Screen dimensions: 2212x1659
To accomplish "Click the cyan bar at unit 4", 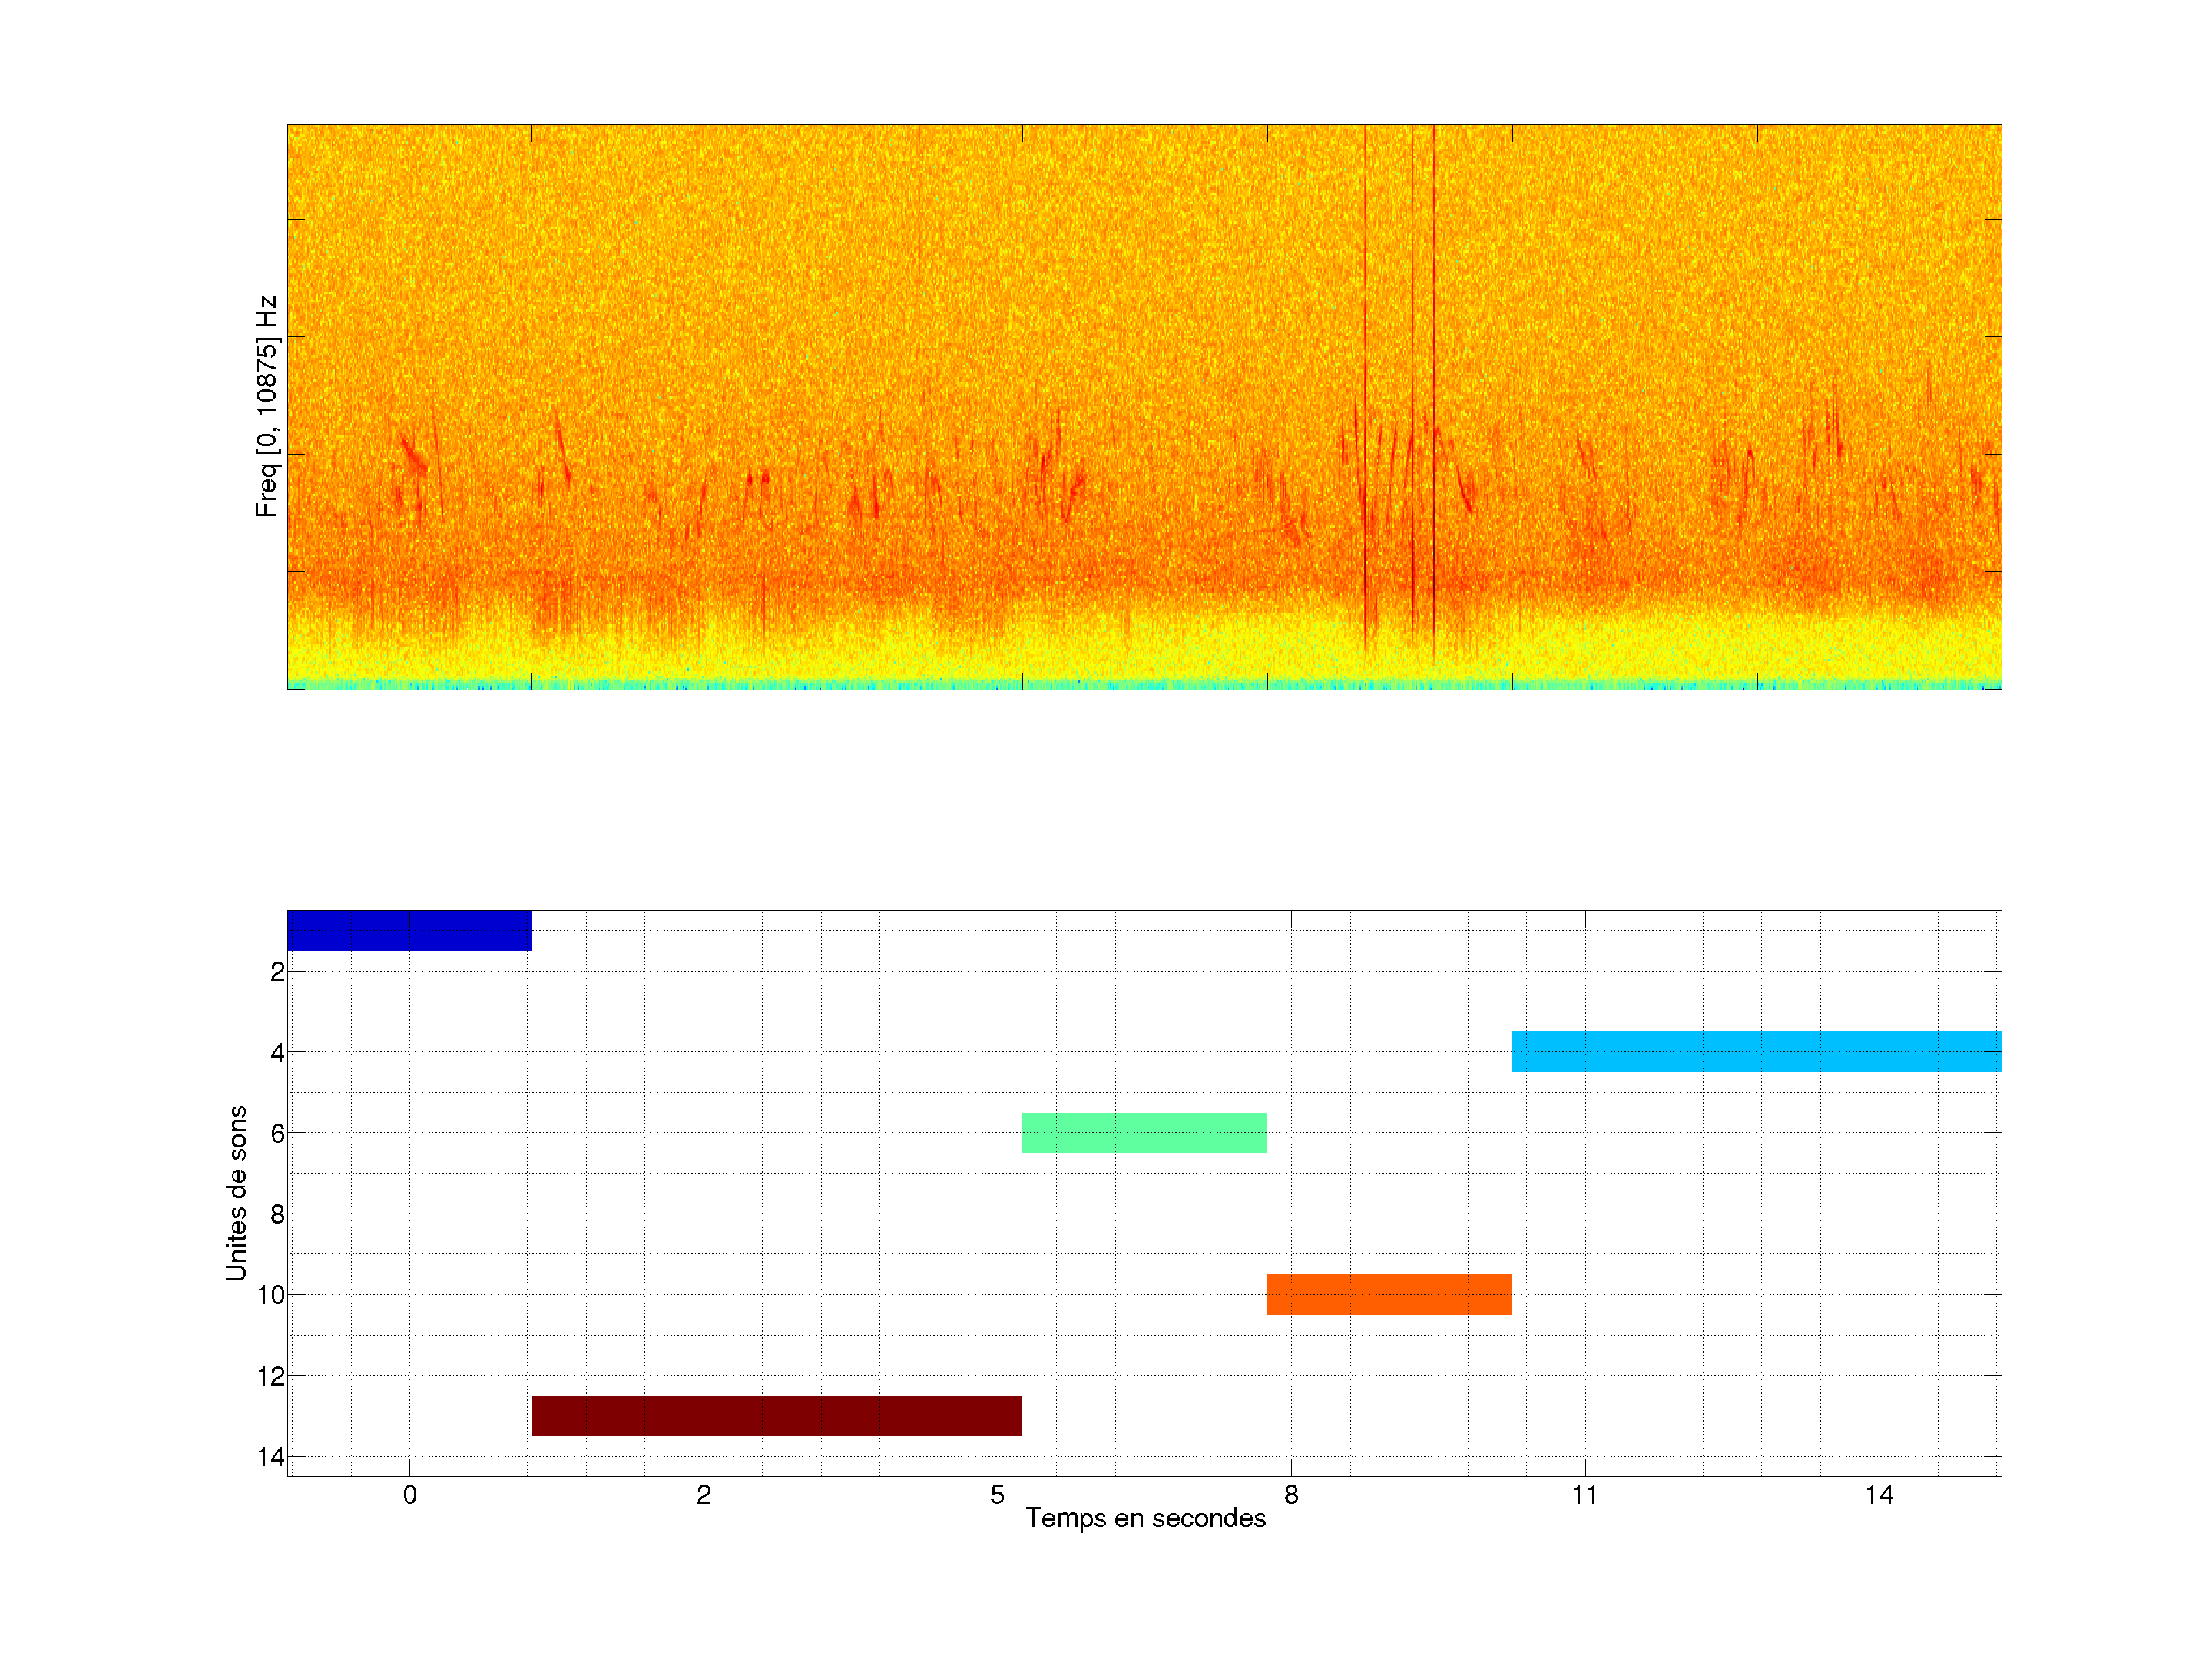I will click(1756, 1051).
